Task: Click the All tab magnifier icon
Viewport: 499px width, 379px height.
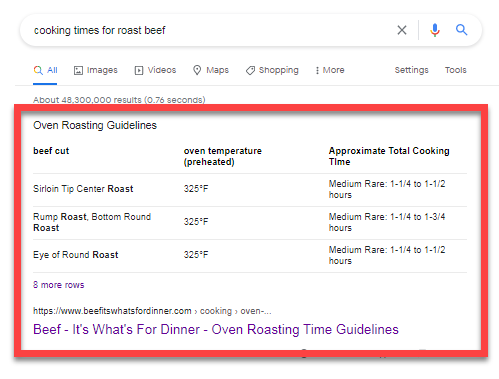Action: [x=38, y=70]
